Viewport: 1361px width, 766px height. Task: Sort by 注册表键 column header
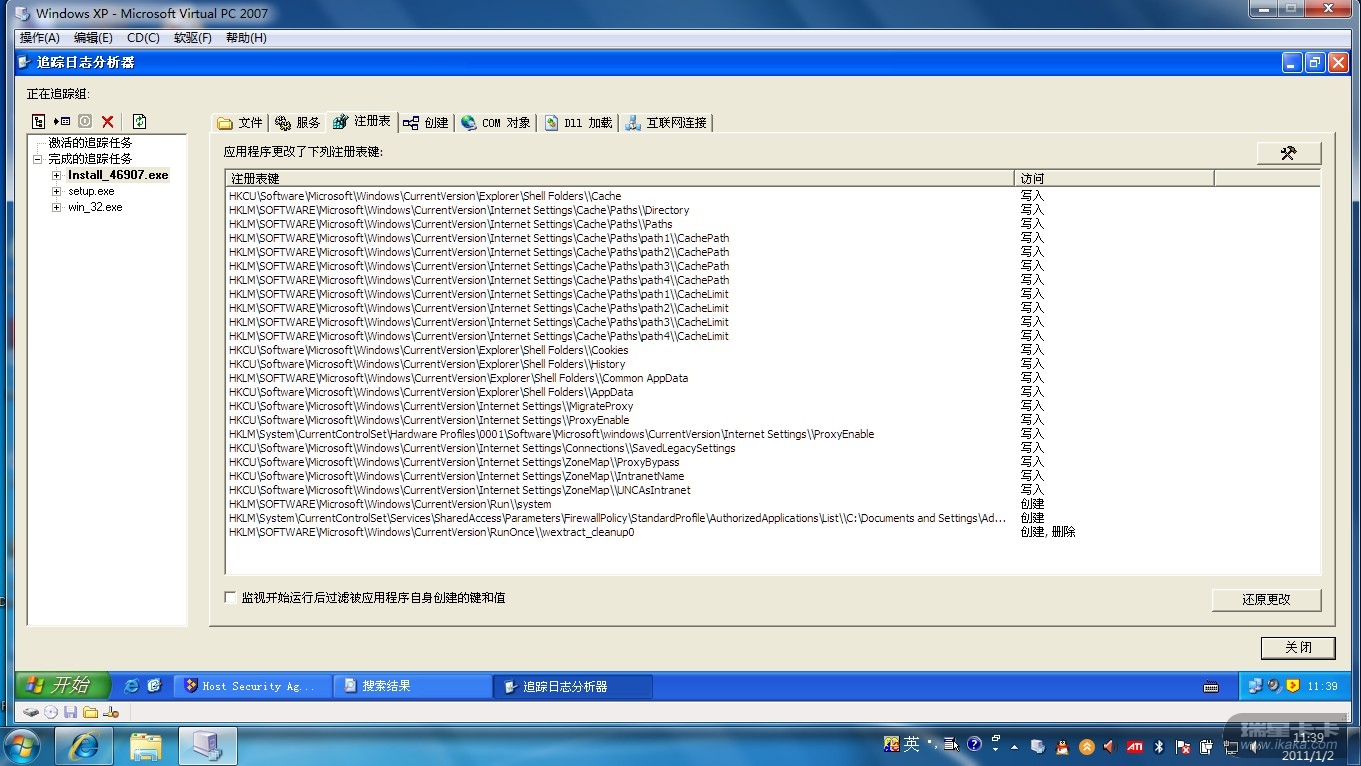click(x=620, y=178)
